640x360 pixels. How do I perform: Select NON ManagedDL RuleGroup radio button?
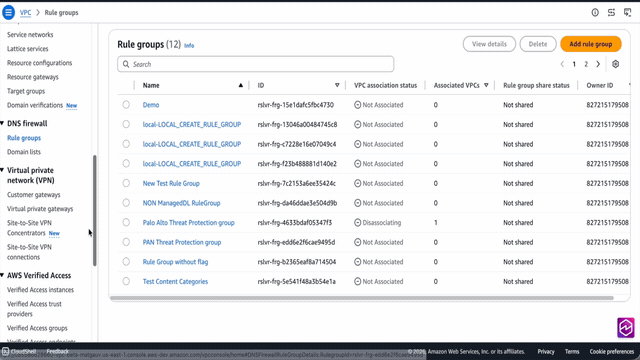tap(126, 203)
